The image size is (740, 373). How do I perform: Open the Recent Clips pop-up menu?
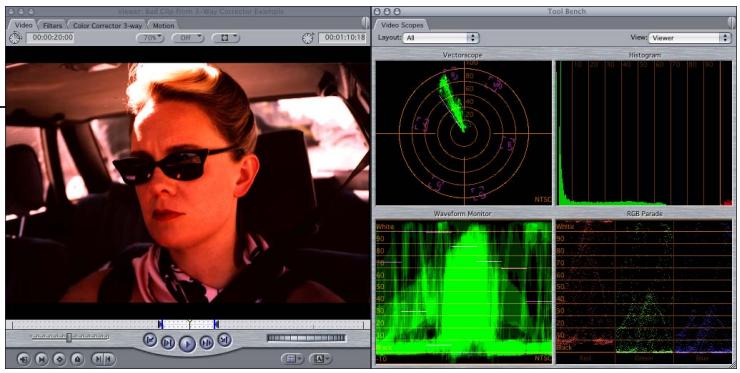coord(293,359)
